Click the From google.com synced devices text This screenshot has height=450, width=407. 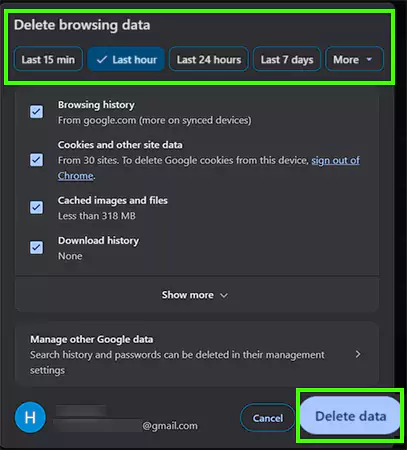[155, 120]
